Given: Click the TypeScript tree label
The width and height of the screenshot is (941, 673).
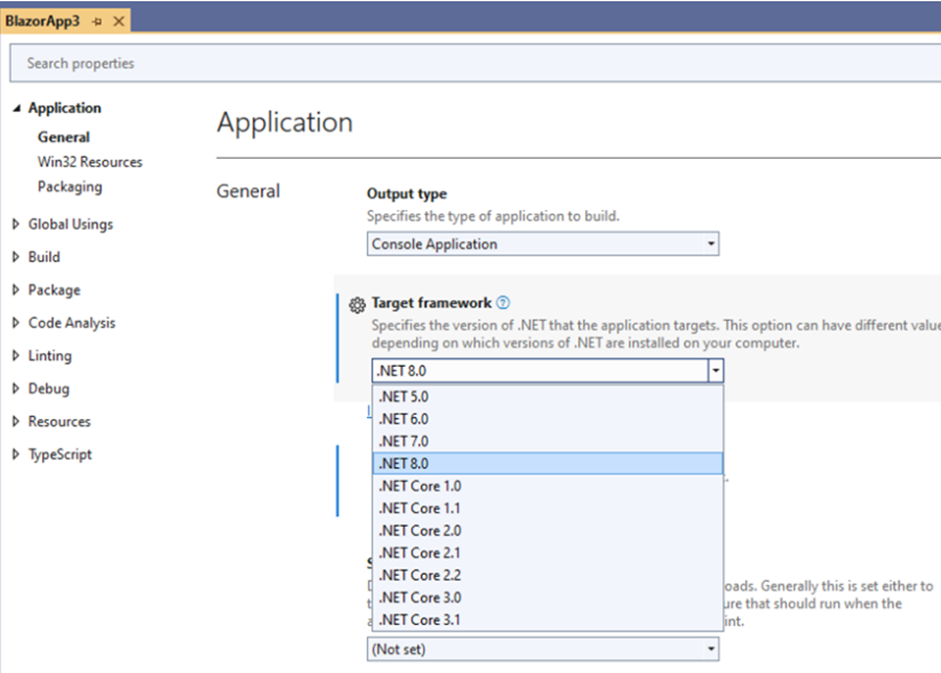Looking at the screenshot, I should pos(60,454).
